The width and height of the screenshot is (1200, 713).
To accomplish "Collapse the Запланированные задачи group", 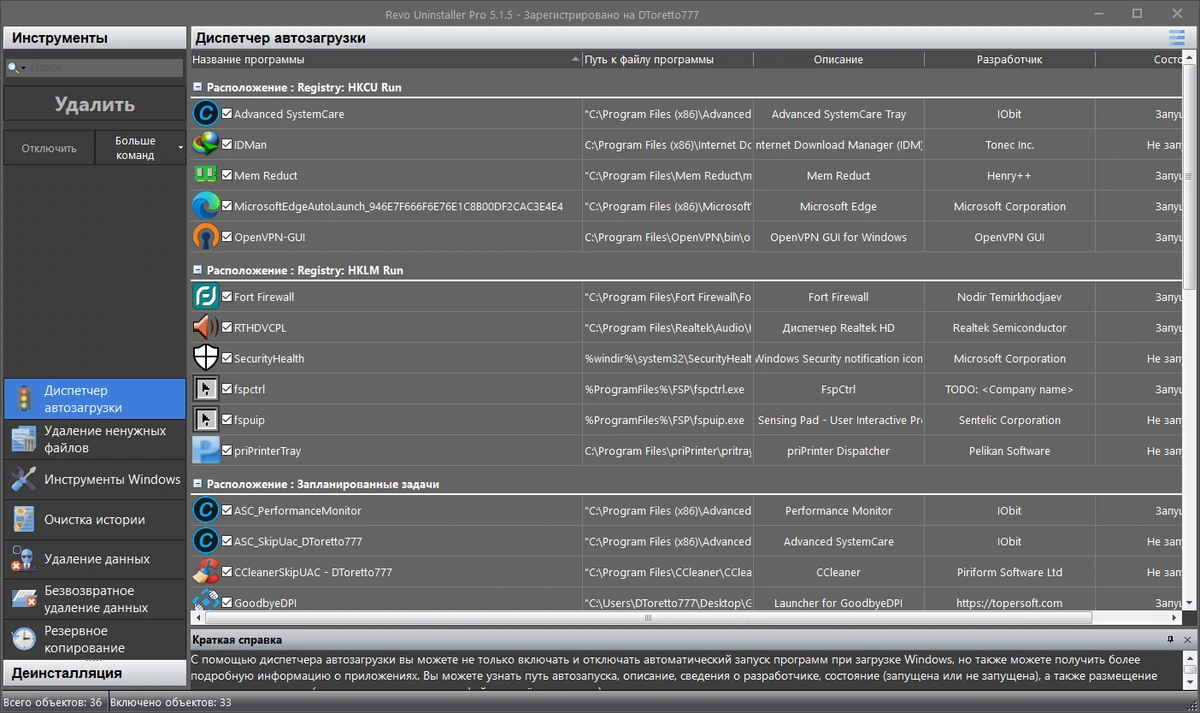I will tap(198, 484).
